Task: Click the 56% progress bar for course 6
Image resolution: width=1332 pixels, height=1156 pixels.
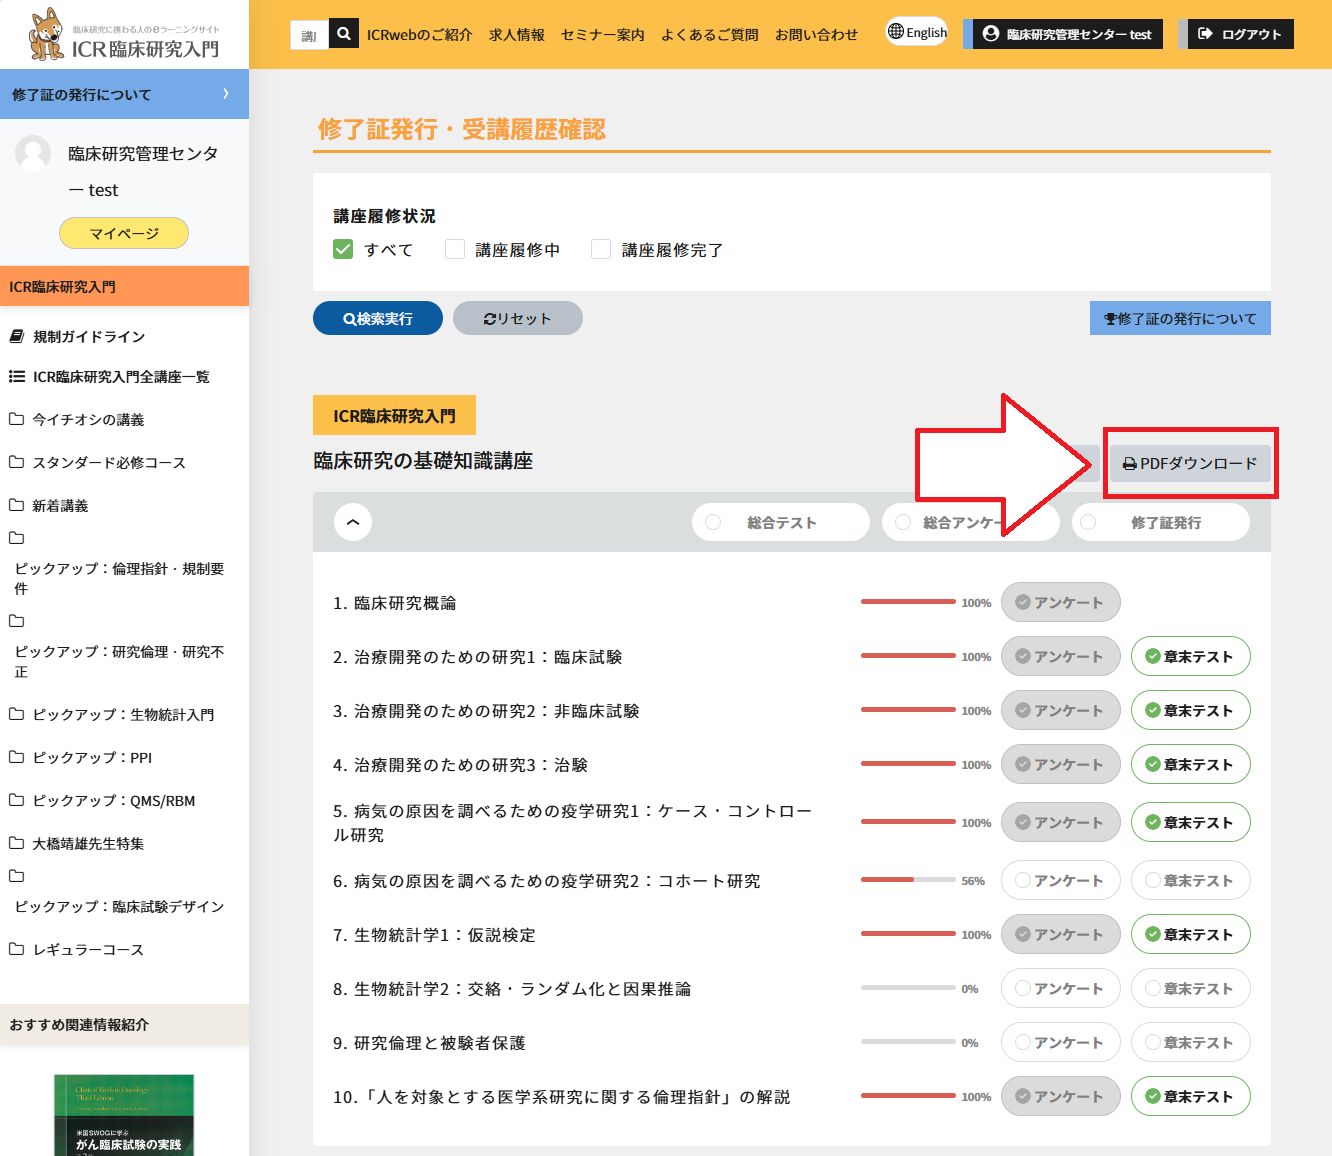Action: tap(907, 880)
